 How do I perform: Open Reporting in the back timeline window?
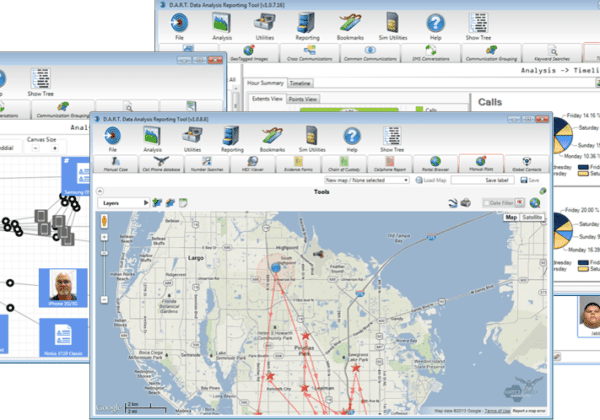click(307, 26)
